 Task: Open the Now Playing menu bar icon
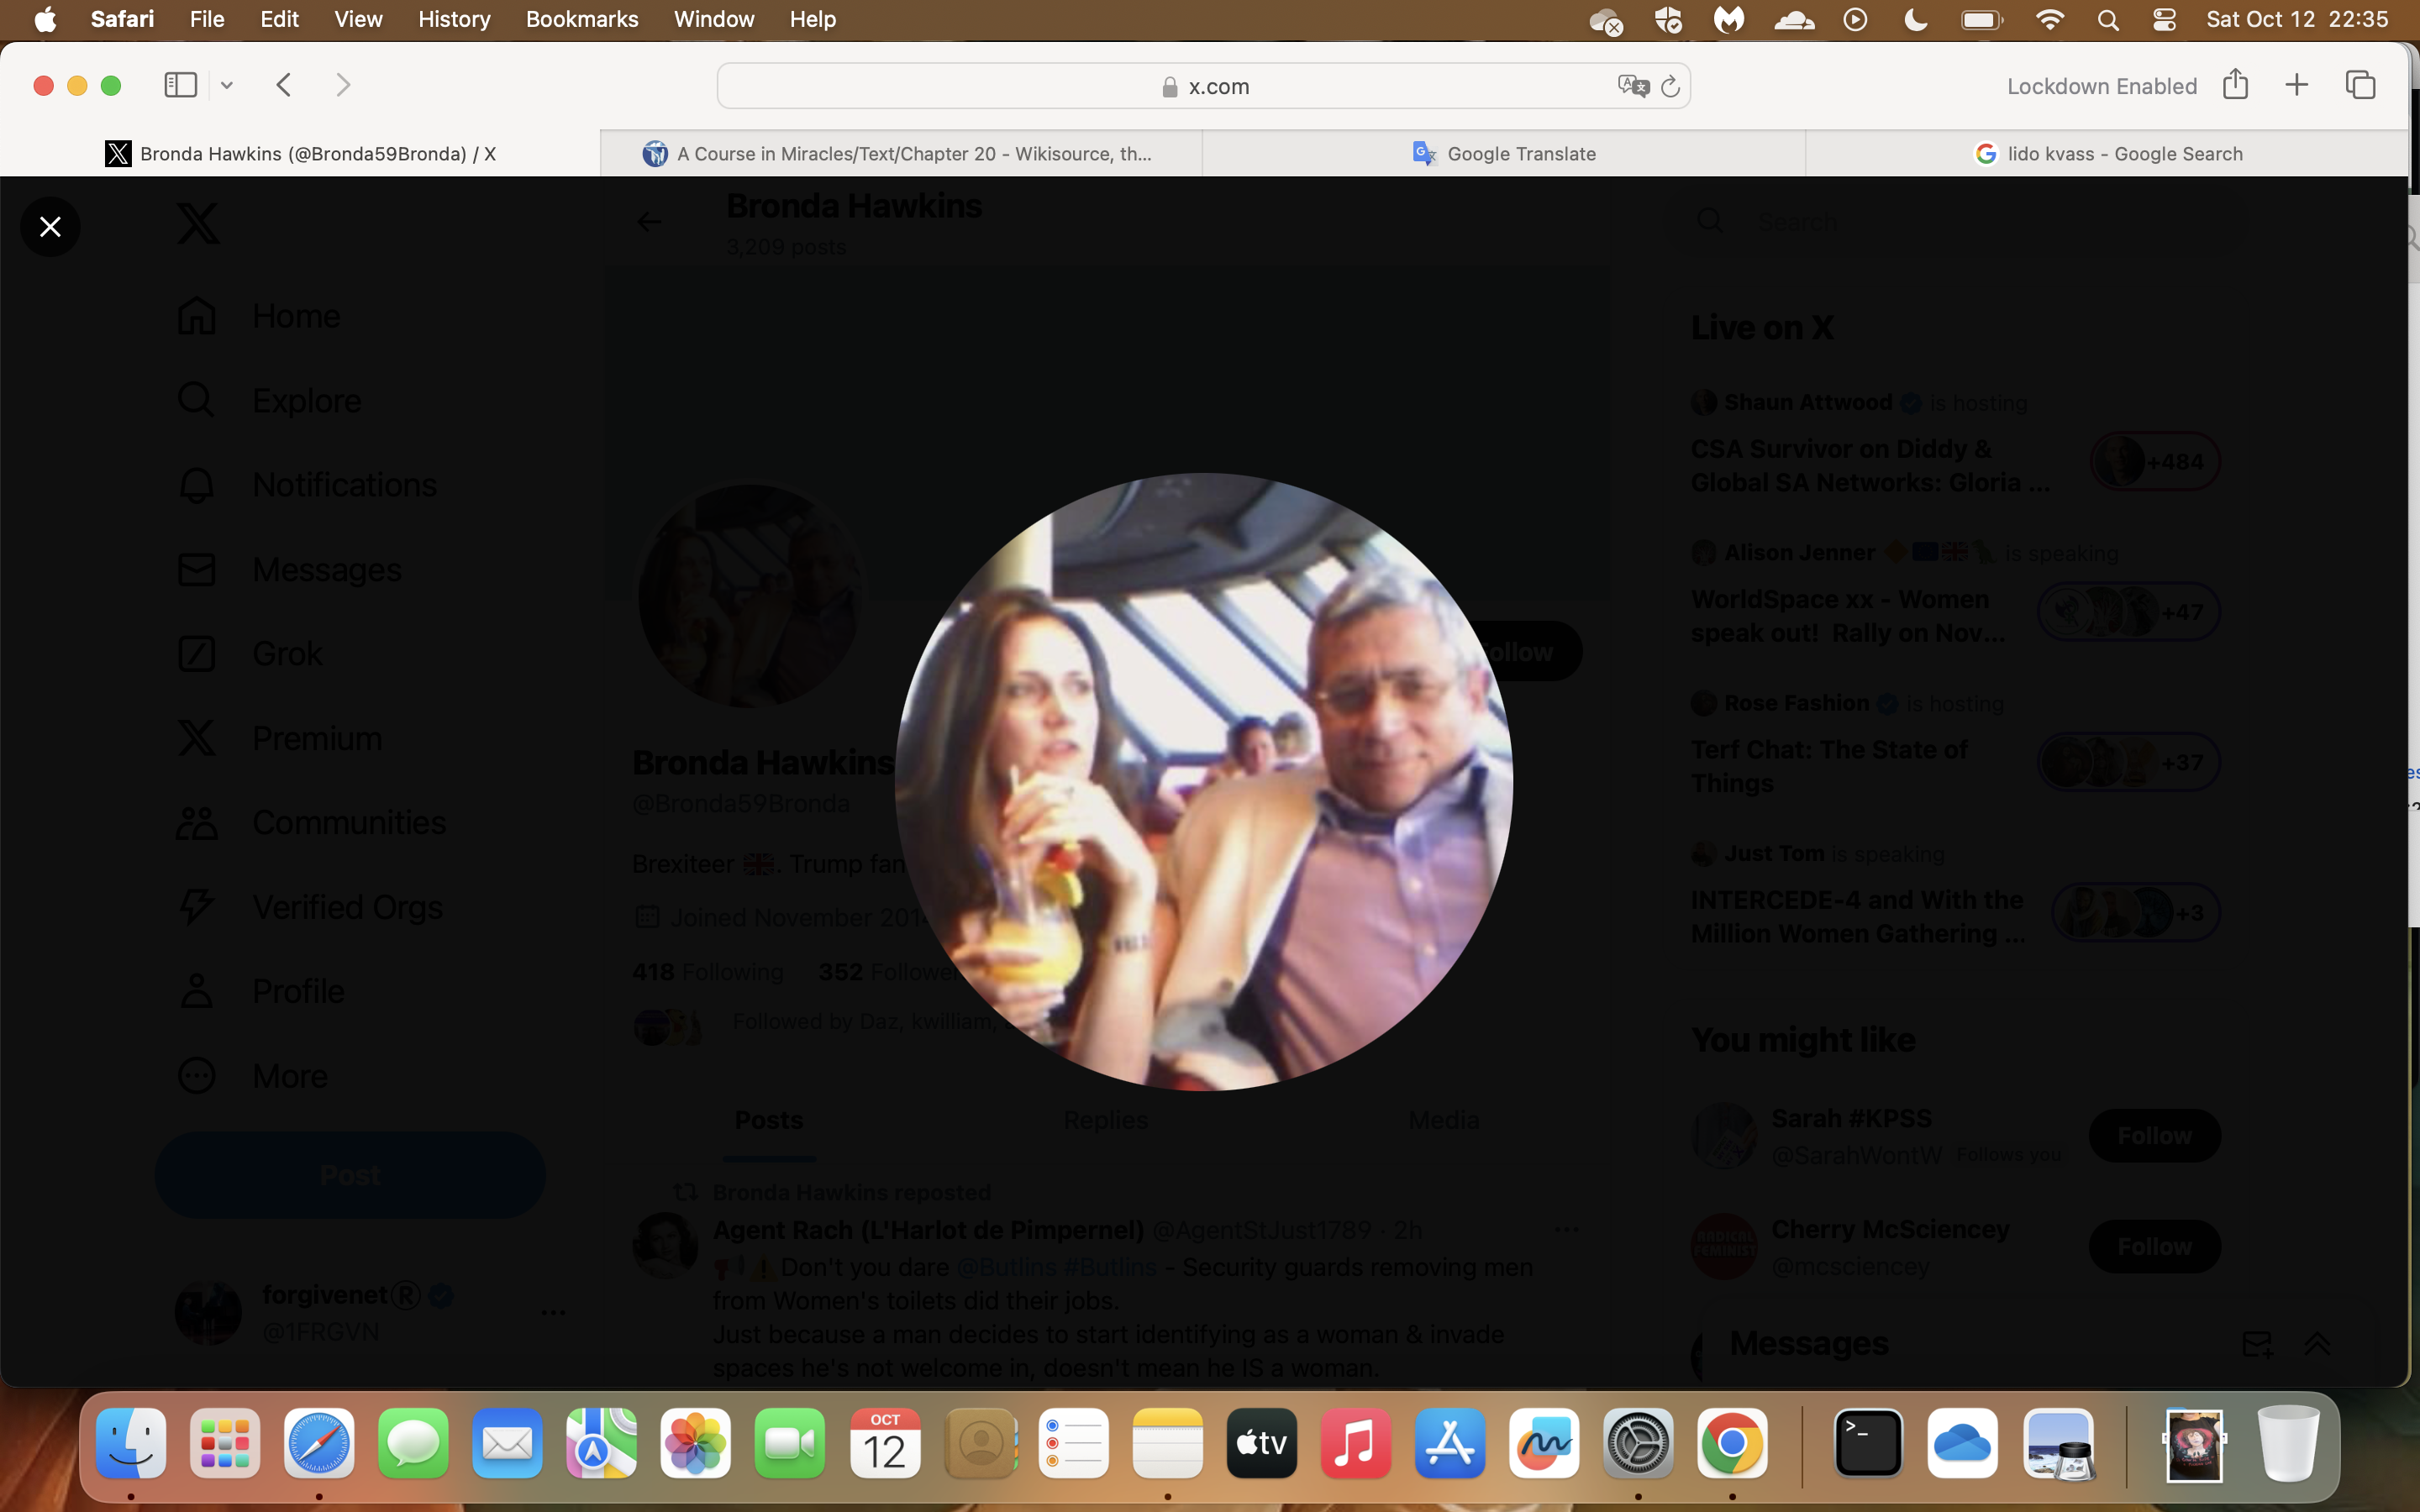(1855, 20)
